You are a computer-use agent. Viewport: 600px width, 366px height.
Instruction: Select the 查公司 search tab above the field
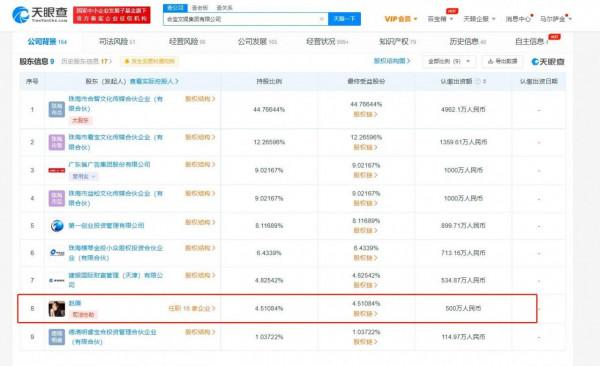click(175, 8)
